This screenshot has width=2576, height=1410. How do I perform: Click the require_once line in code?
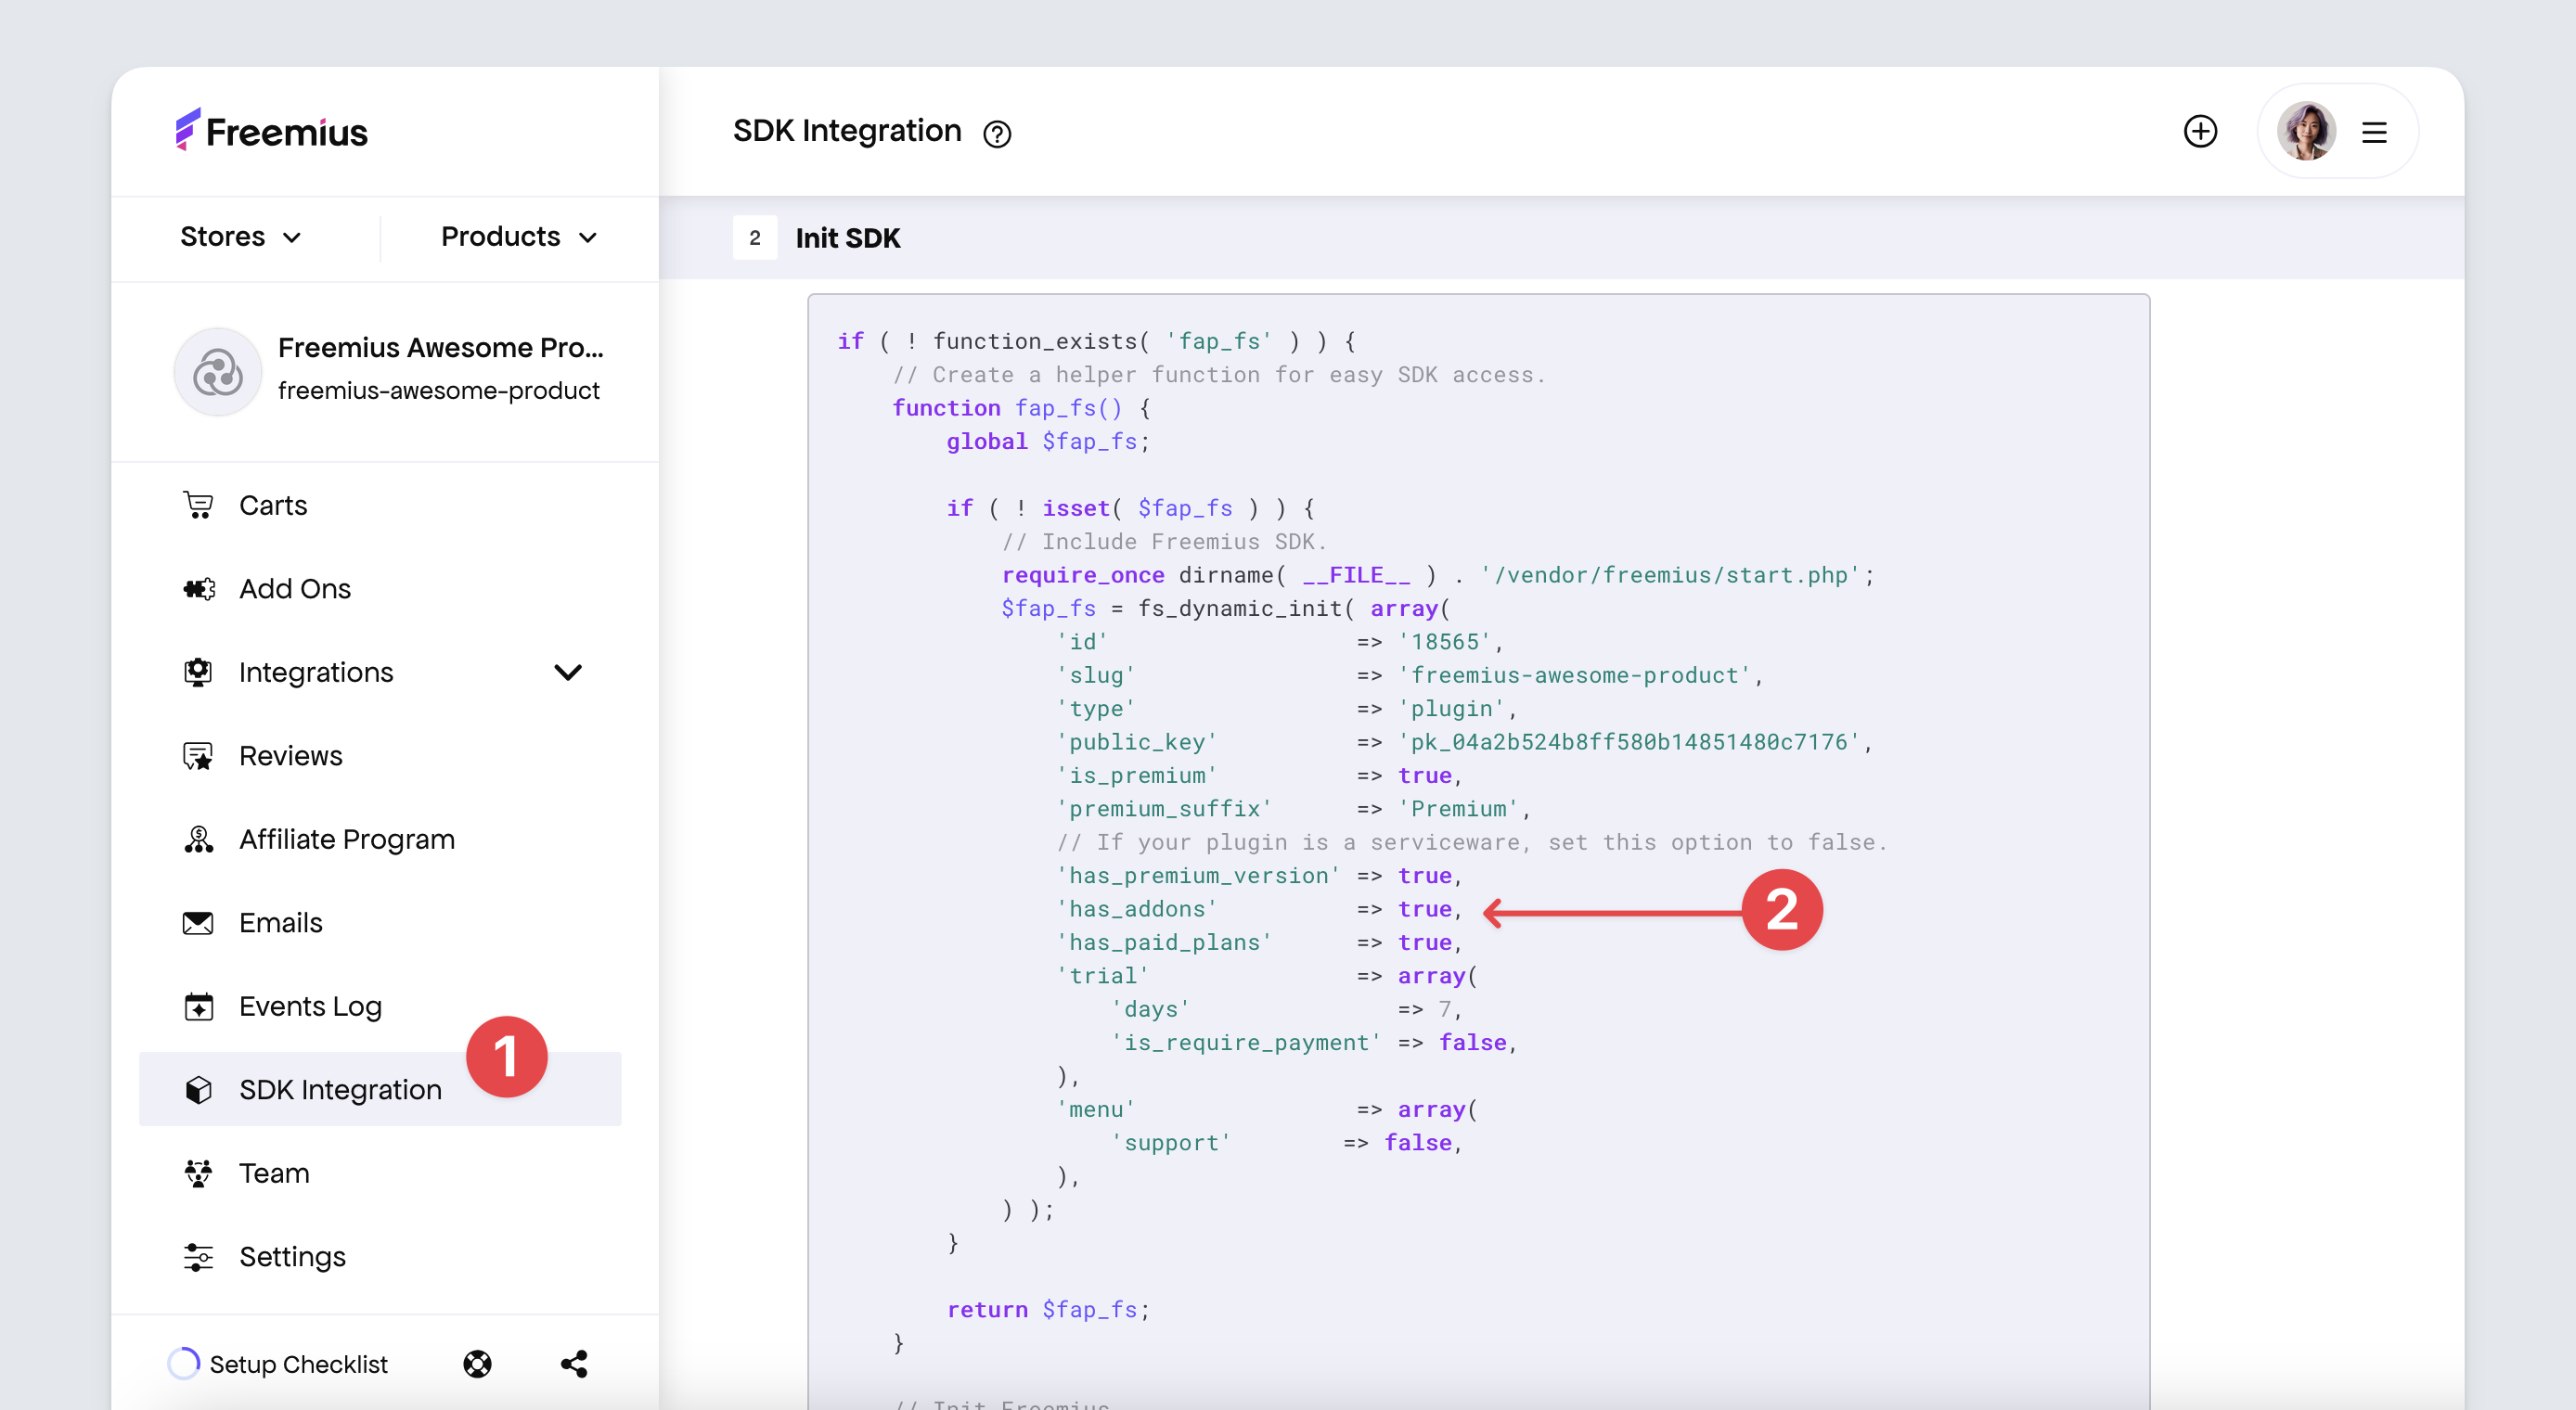click(1437, 575)
